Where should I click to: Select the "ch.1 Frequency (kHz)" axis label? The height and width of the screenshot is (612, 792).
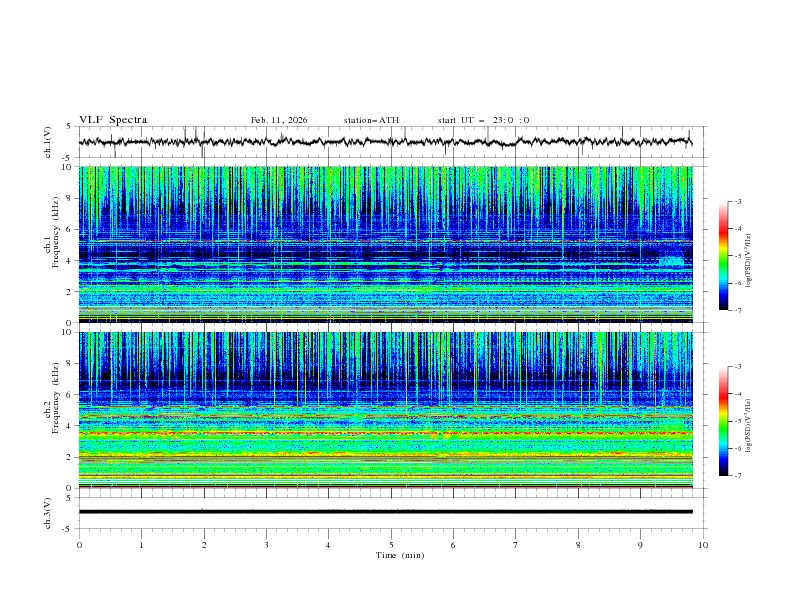[x=51, y=230]
